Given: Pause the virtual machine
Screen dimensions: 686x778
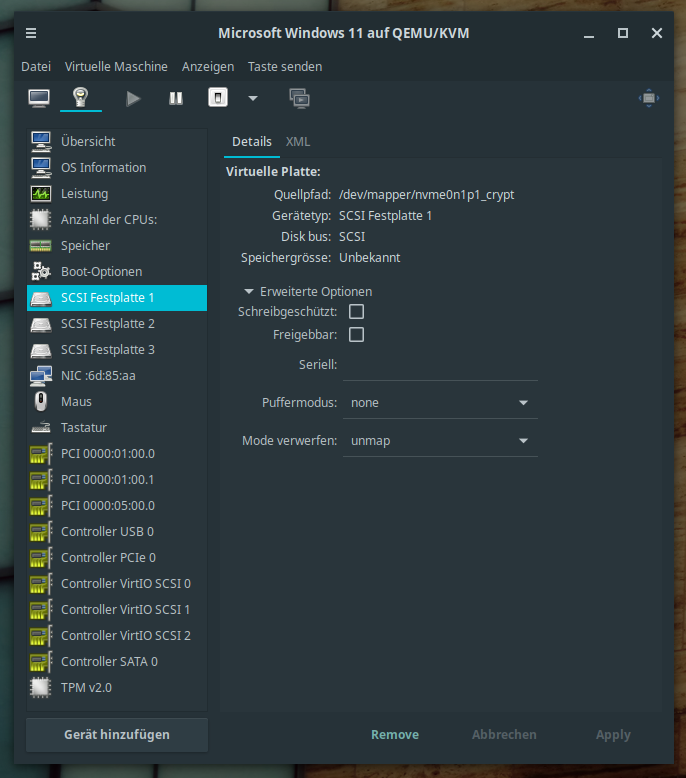Looking at the screenshot, I should click(x=176, y=98).
